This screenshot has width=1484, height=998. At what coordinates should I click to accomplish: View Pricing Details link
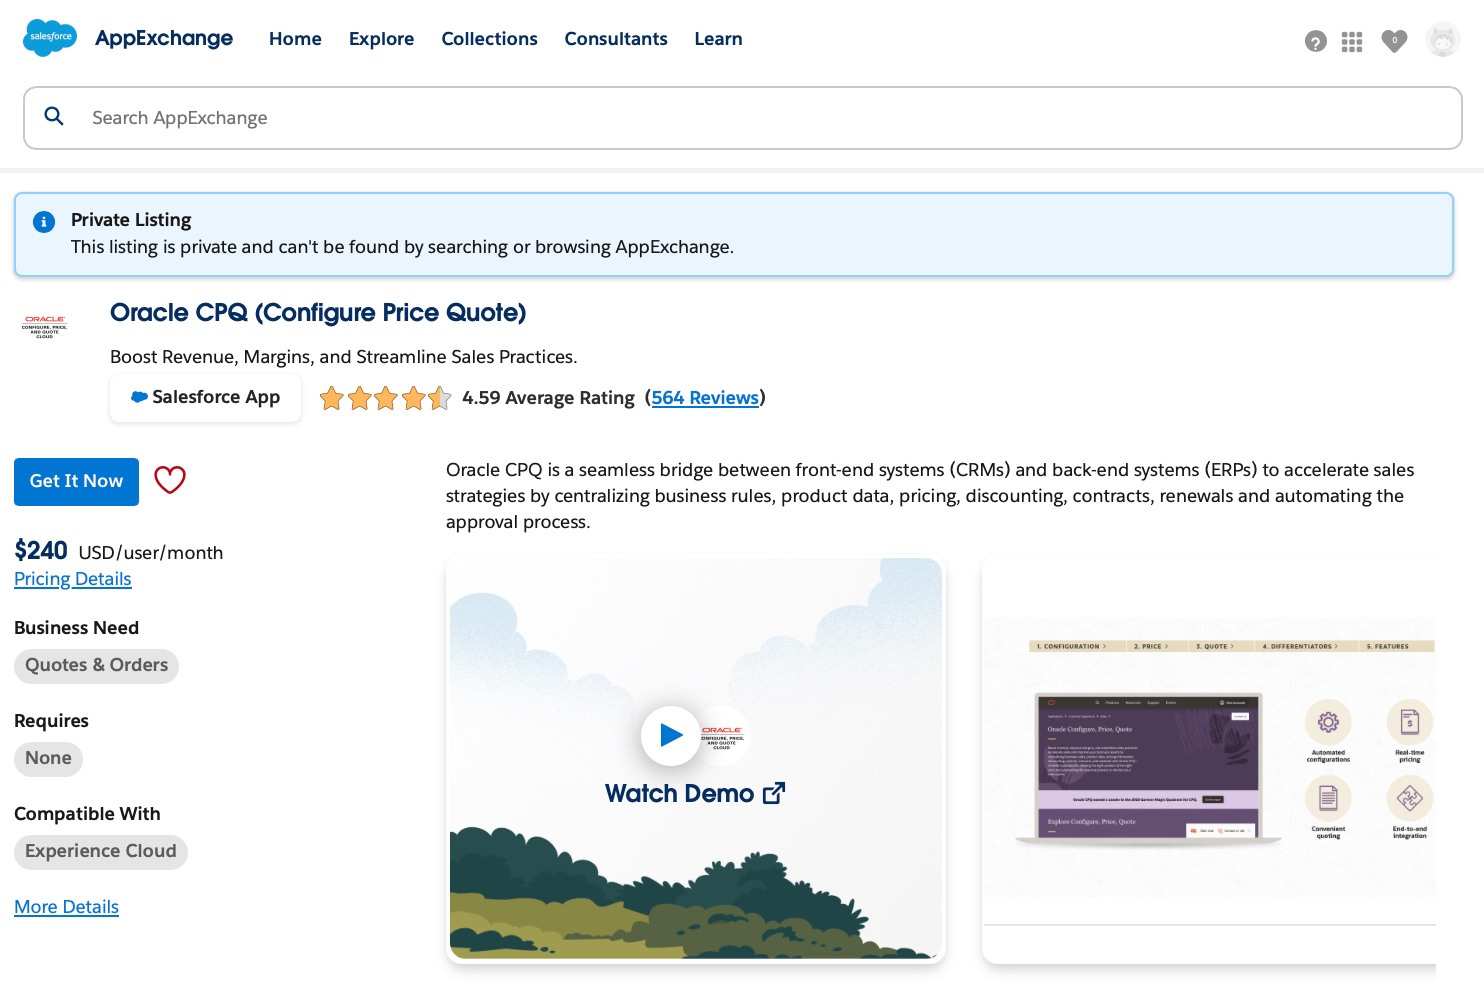coord(72,578)
